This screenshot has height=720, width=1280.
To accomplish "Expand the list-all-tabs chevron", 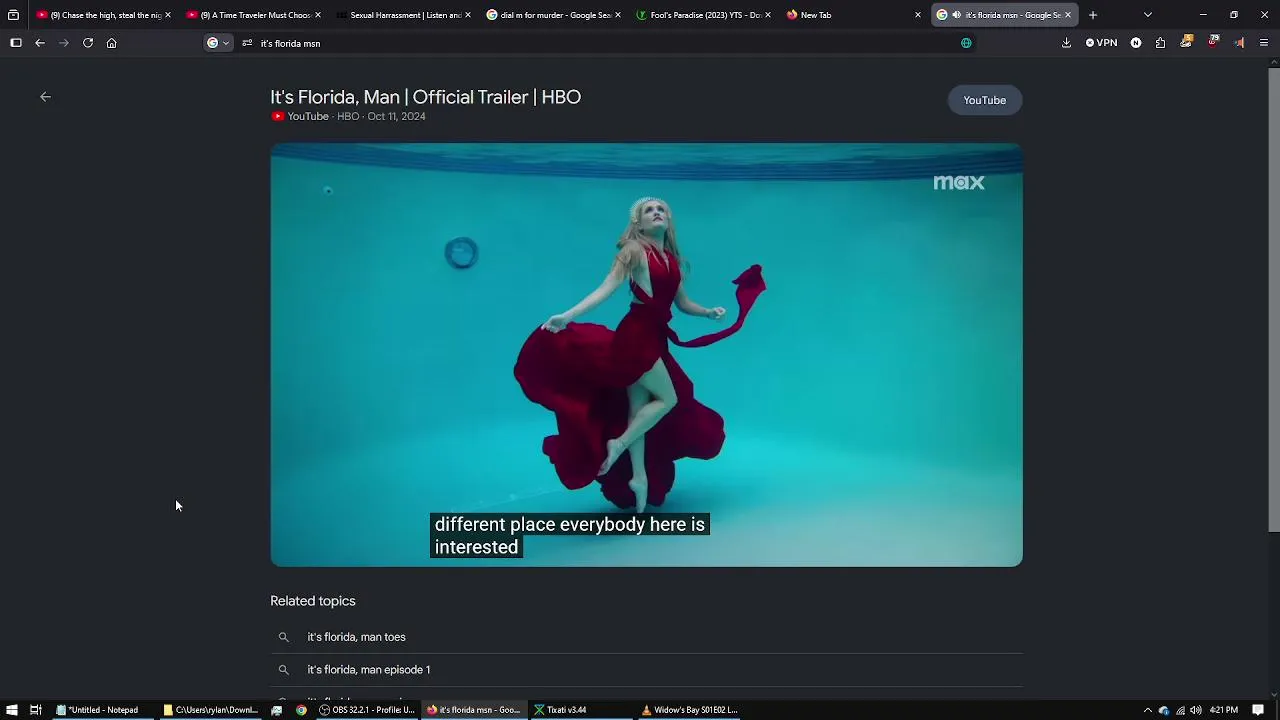I will (1148, 15).
